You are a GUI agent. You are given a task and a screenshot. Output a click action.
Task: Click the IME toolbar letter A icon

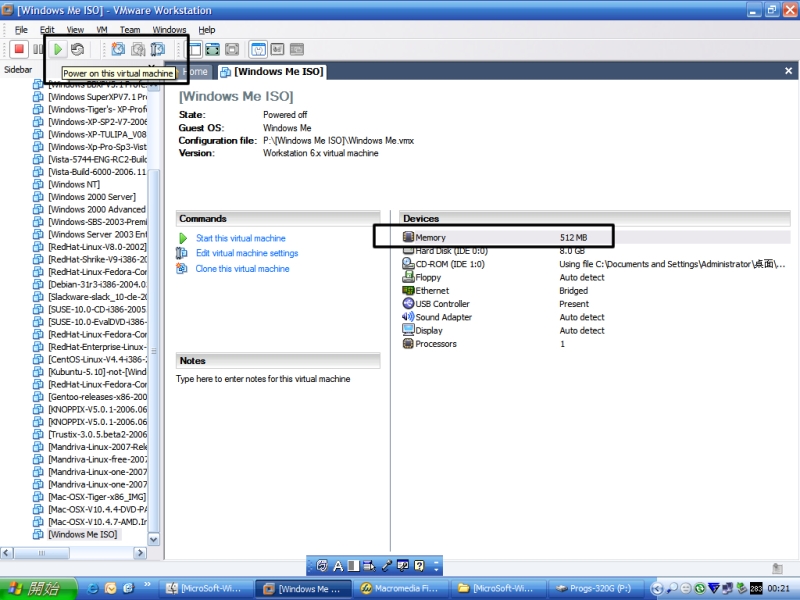(338, 565)
